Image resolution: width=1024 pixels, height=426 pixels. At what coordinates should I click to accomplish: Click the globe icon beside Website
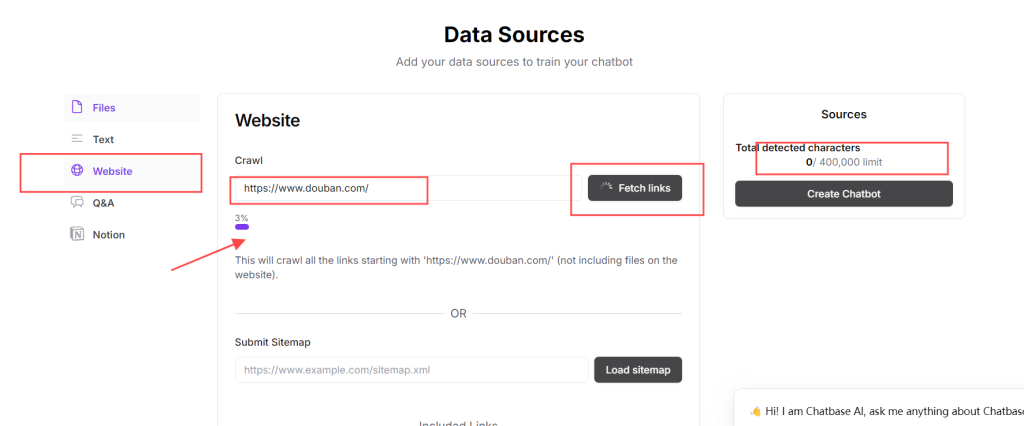pyautogui.click(x=77, y=171)
